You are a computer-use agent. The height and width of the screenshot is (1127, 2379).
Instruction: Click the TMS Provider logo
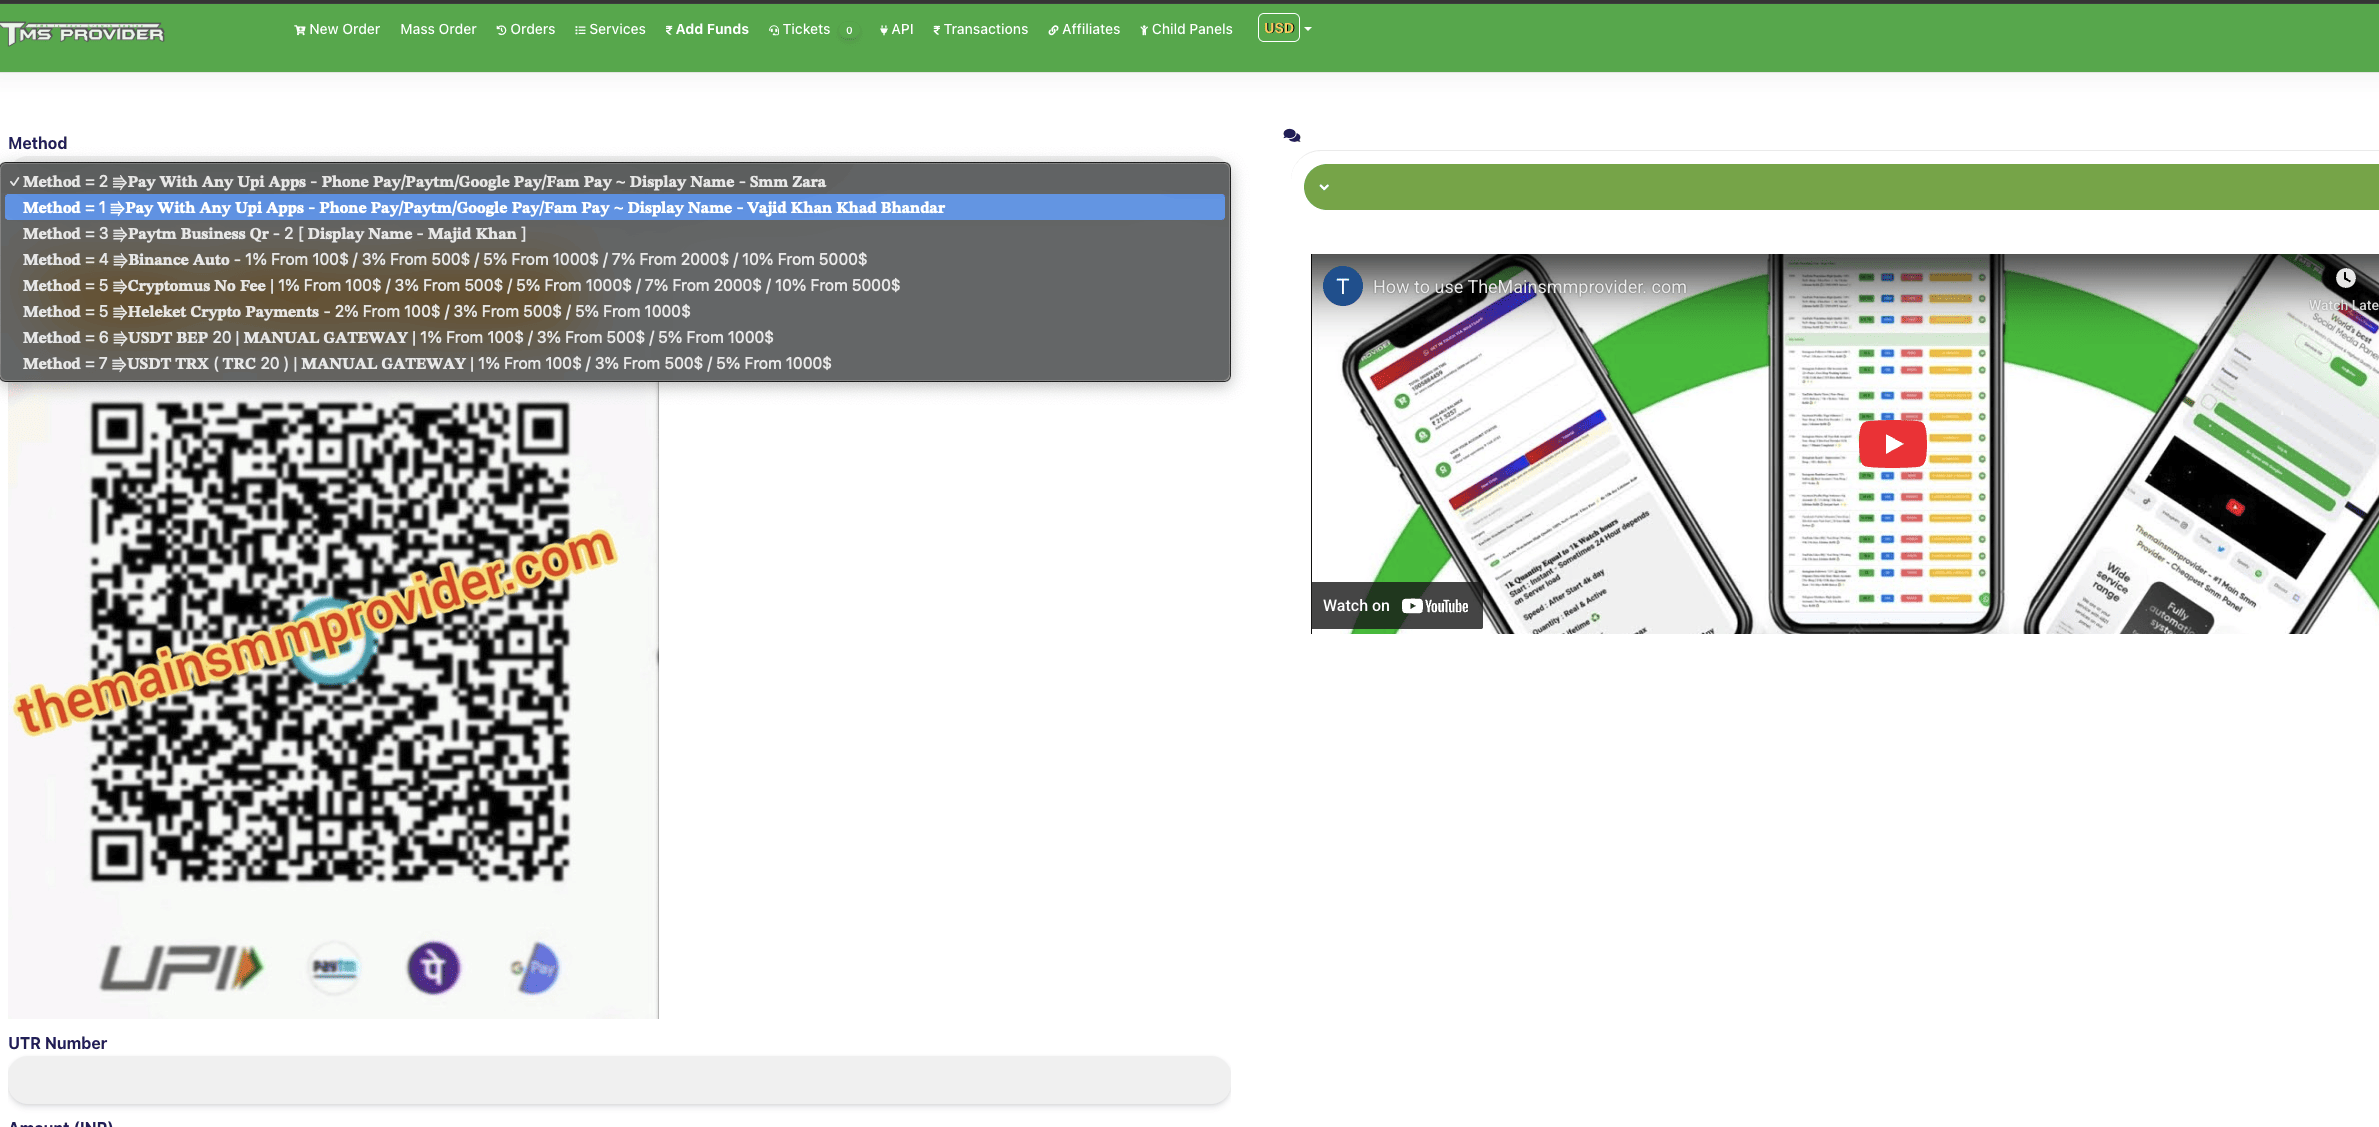point(83,34)
